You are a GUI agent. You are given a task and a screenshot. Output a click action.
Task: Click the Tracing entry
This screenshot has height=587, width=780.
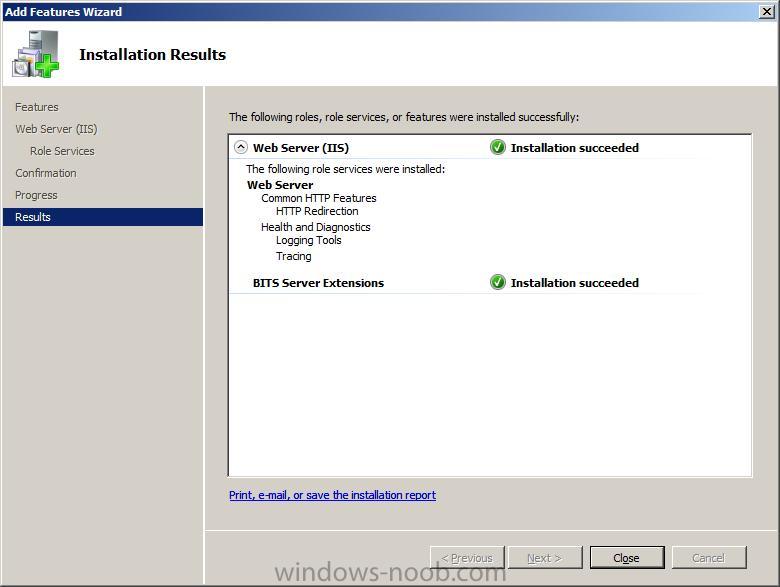294,256
